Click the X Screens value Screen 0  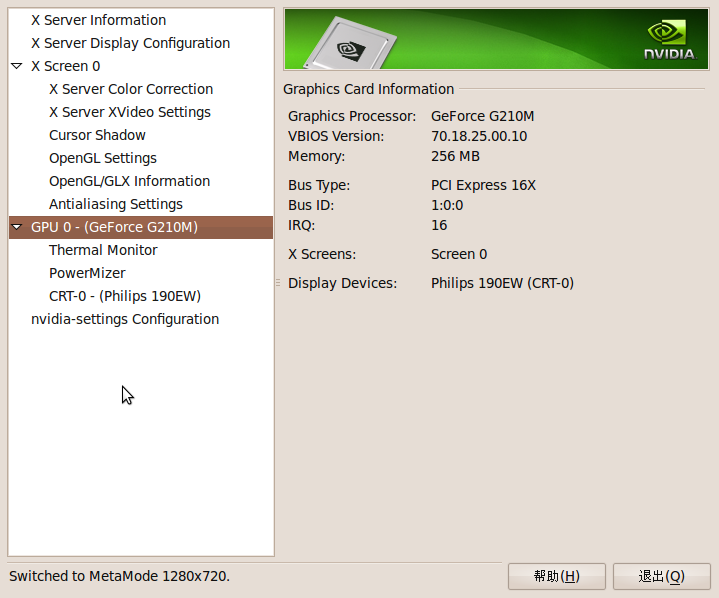pos(459,254)
